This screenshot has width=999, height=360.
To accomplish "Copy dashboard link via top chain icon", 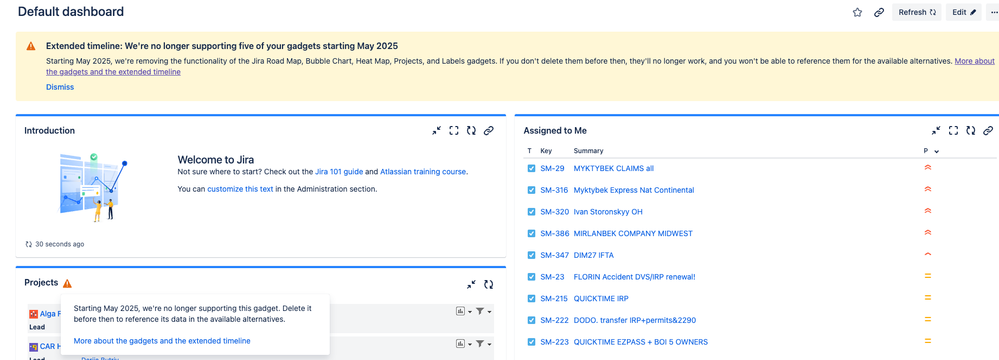I will (x=879, y=12).
